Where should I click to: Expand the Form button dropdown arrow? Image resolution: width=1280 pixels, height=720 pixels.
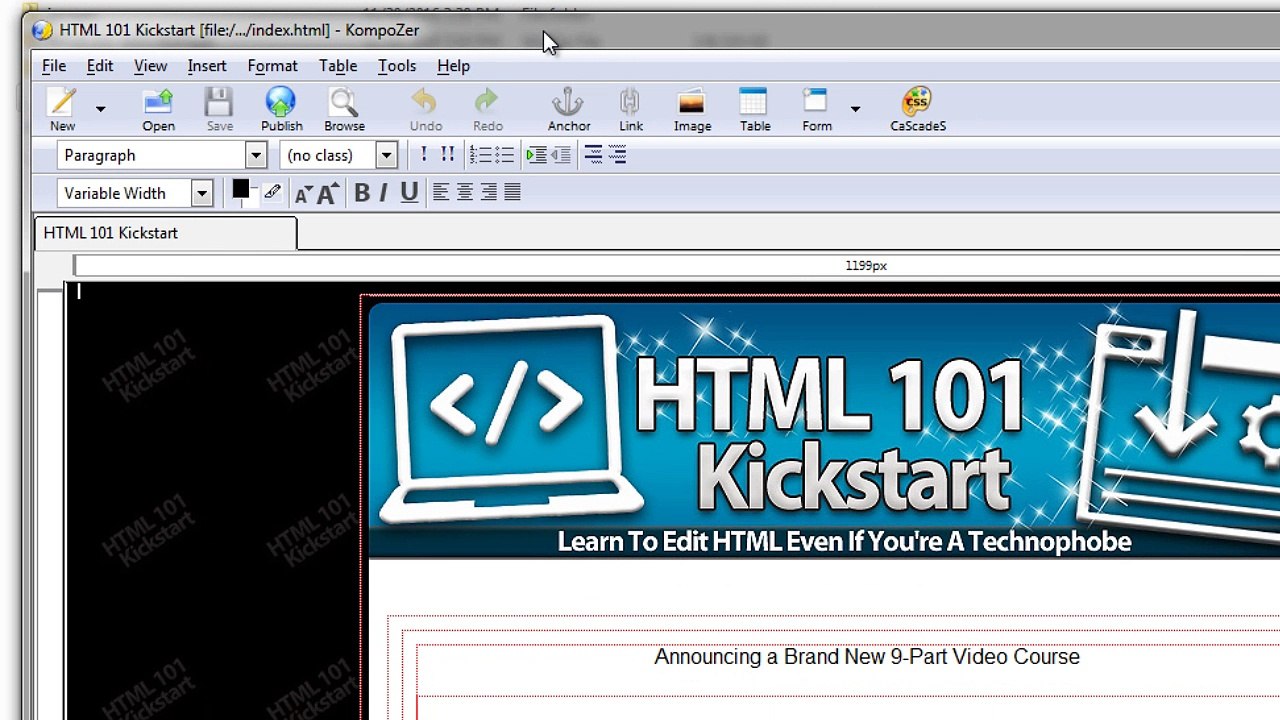click(x=855, y=109)
